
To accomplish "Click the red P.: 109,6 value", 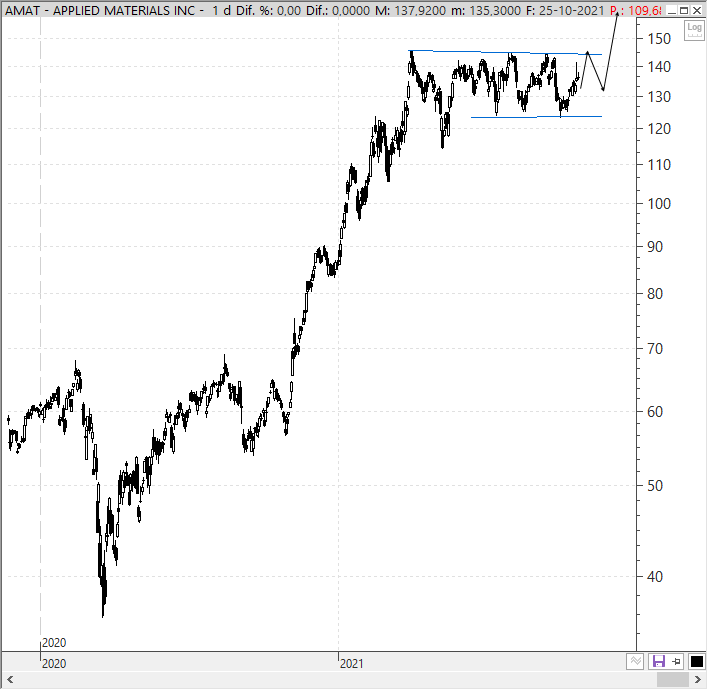I will pyautogui.click(x=636, y=10).
